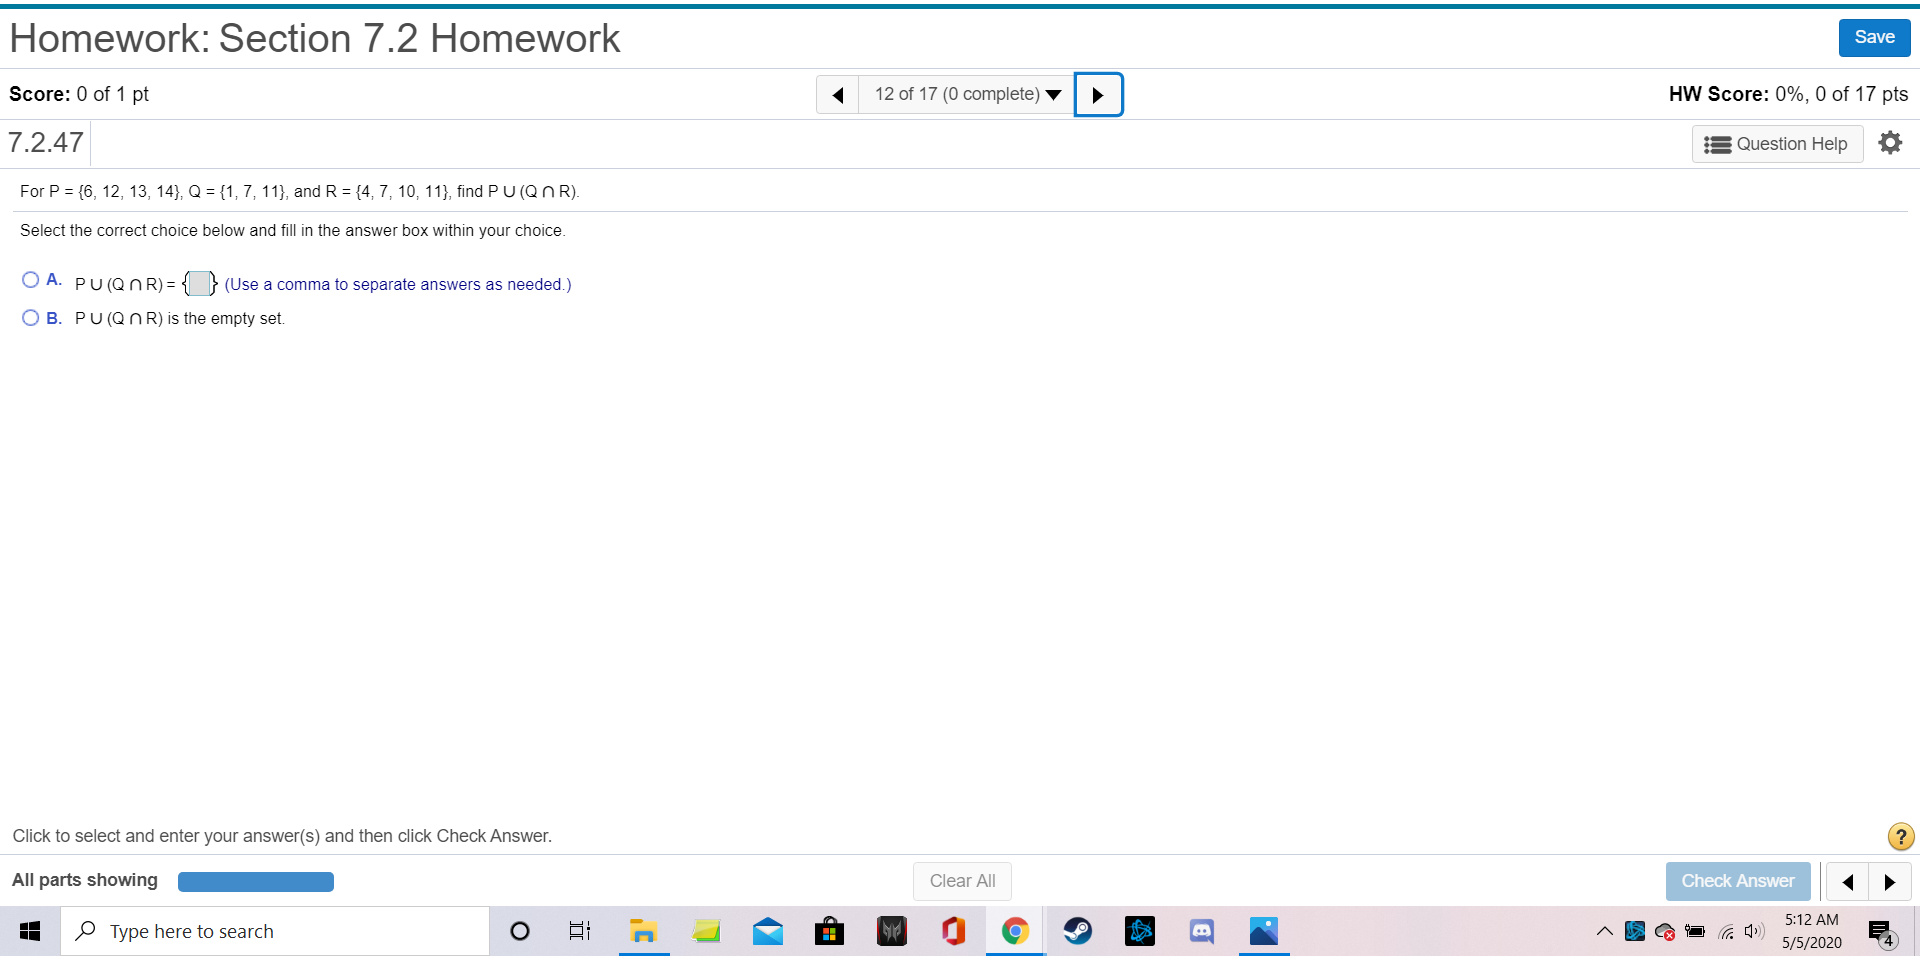Screen dimensions: 1920x956
Task: Open Question Help menu
Action: (x=1777, y=144)
